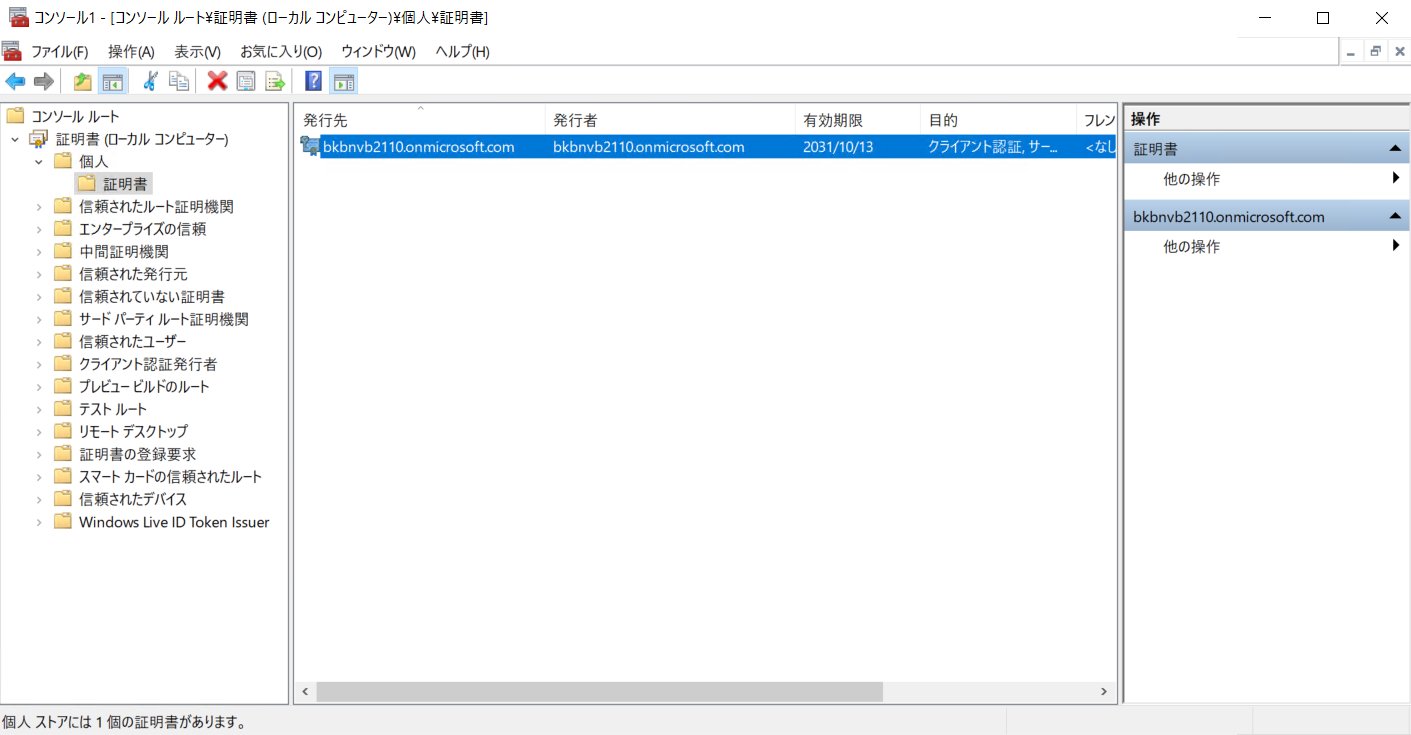The width and height of the screenshot is (1411, 735).
Task: Click the 発行者 cell bkbnvb2110.onmicrosoft.com
Action: (649, 147)
